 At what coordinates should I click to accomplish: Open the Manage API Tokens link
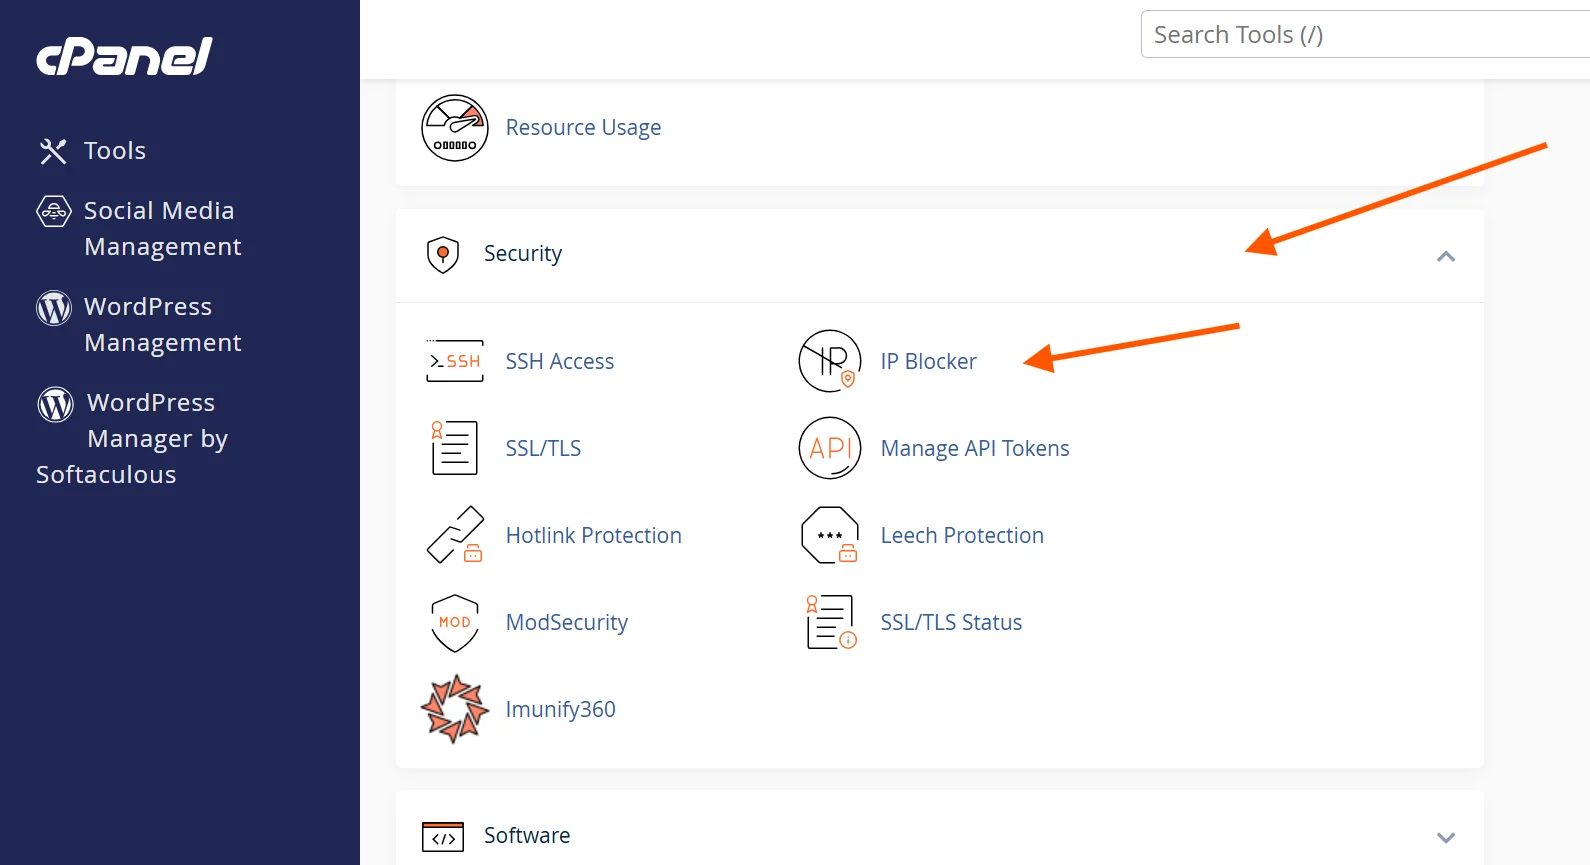coord(975,448)
